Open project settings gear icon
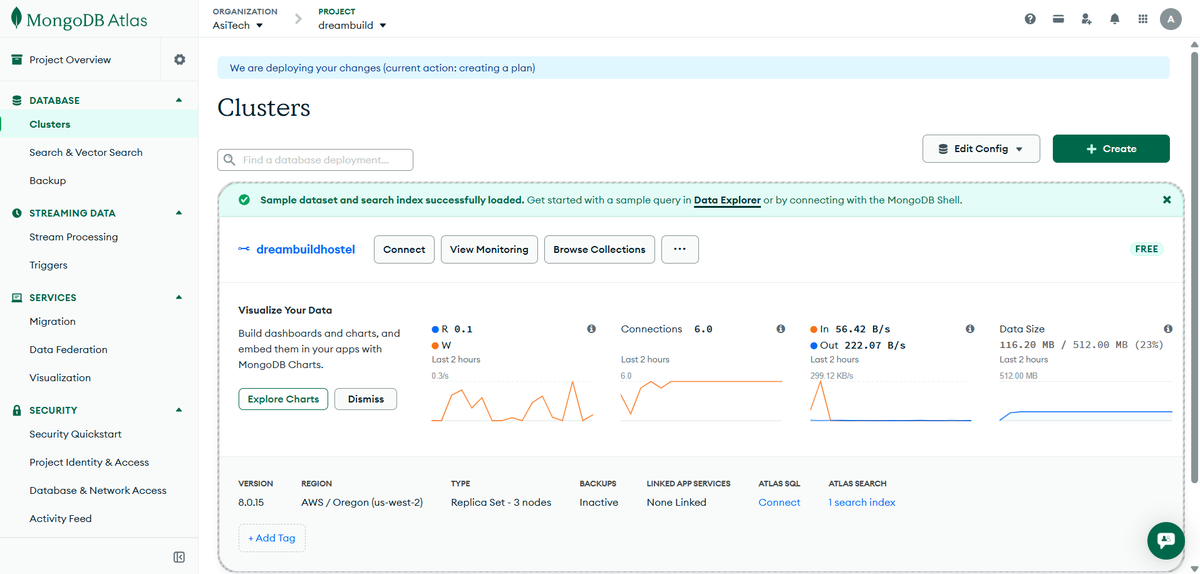This screenshot has width=1200, height=574. tap(180, 60)
